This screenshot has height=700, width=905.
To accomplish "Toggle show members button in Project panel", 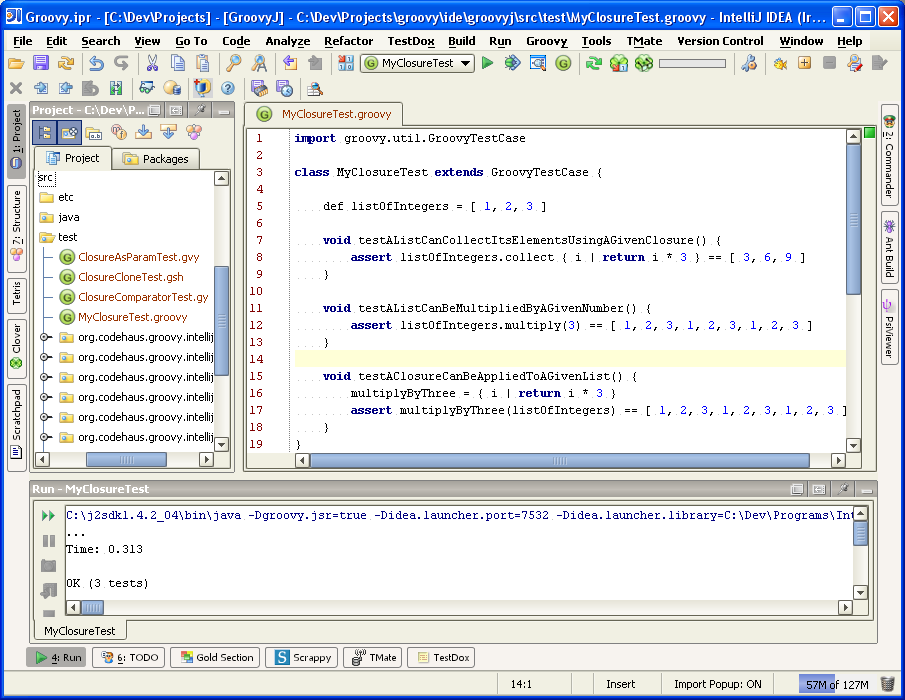I will 118,133.
